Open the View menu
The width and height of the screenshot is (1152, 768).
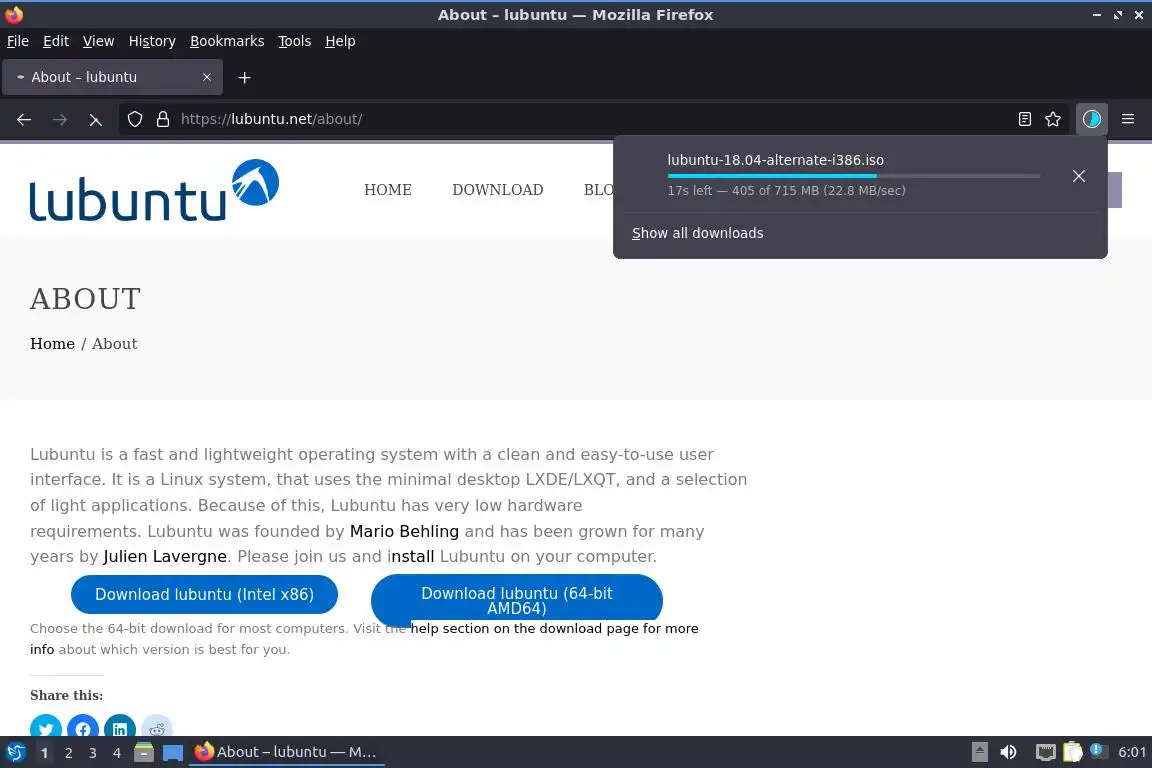98,41
